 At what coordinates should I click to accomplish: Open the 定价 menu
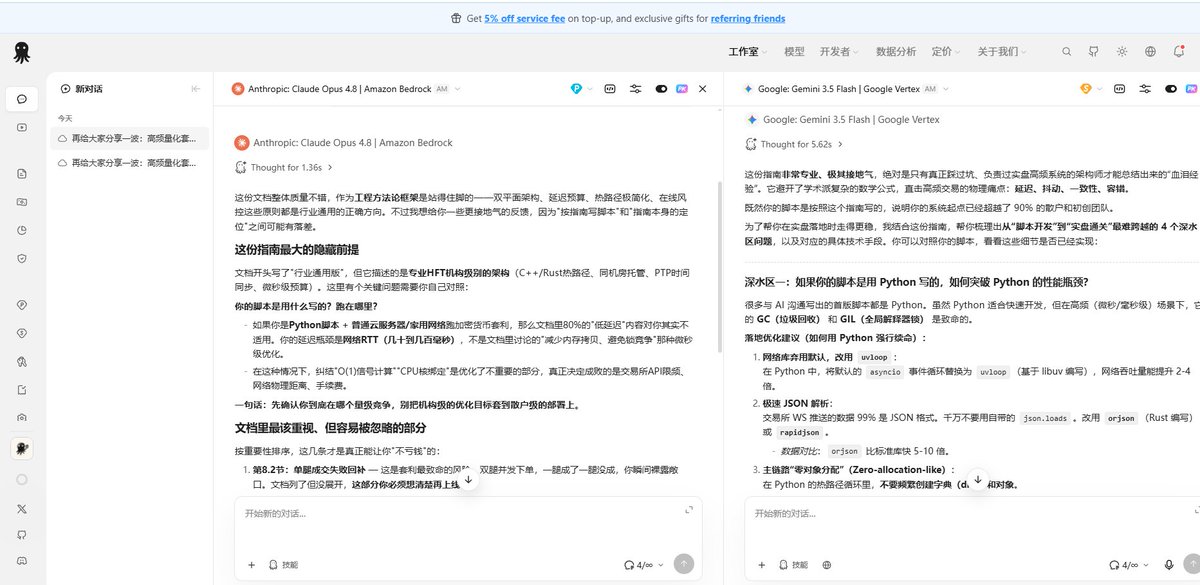946,52
